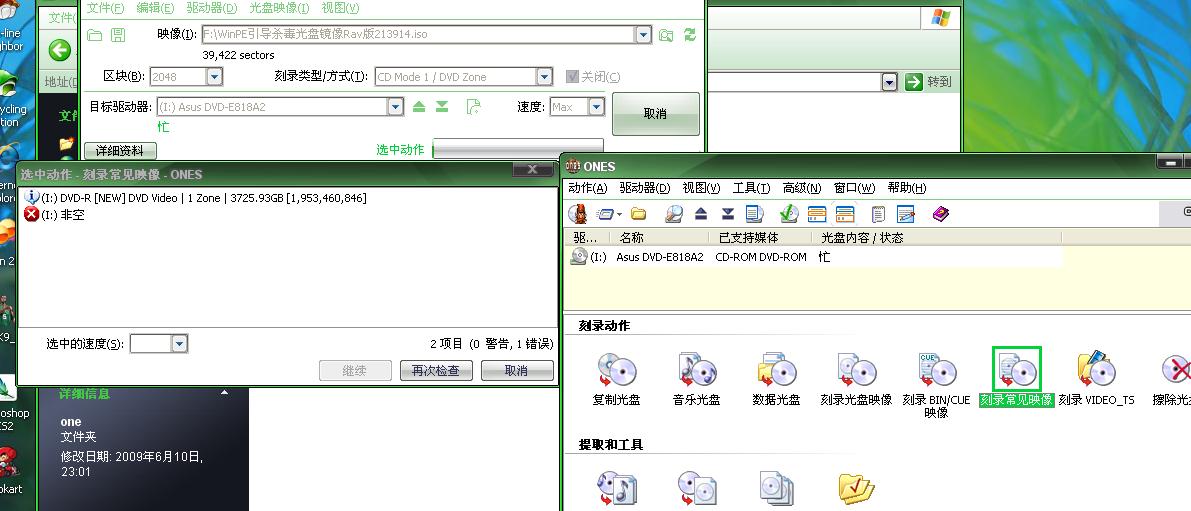
Task: Select the 刻录 BIN/CUE 映像 action
Action: click(936, 384)
